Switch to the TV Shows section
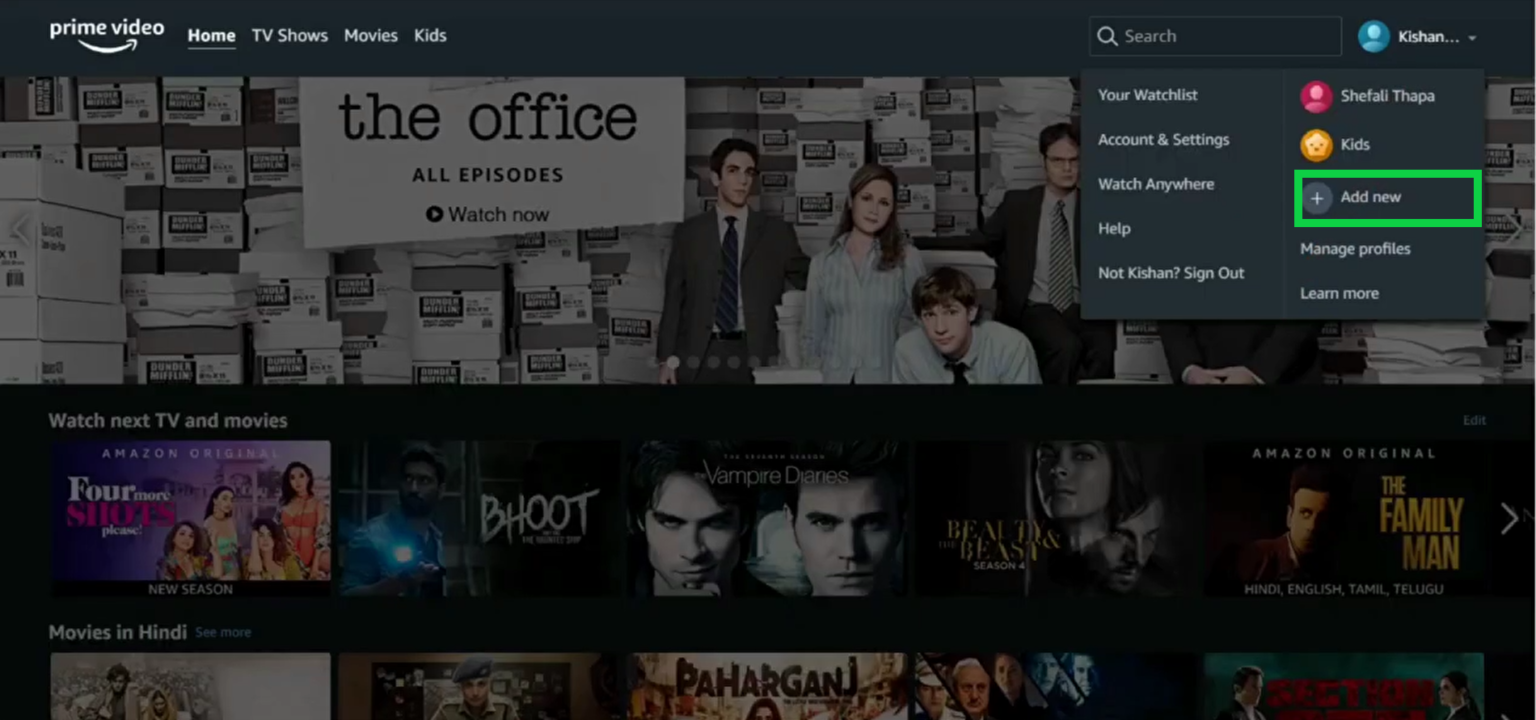 289,35
